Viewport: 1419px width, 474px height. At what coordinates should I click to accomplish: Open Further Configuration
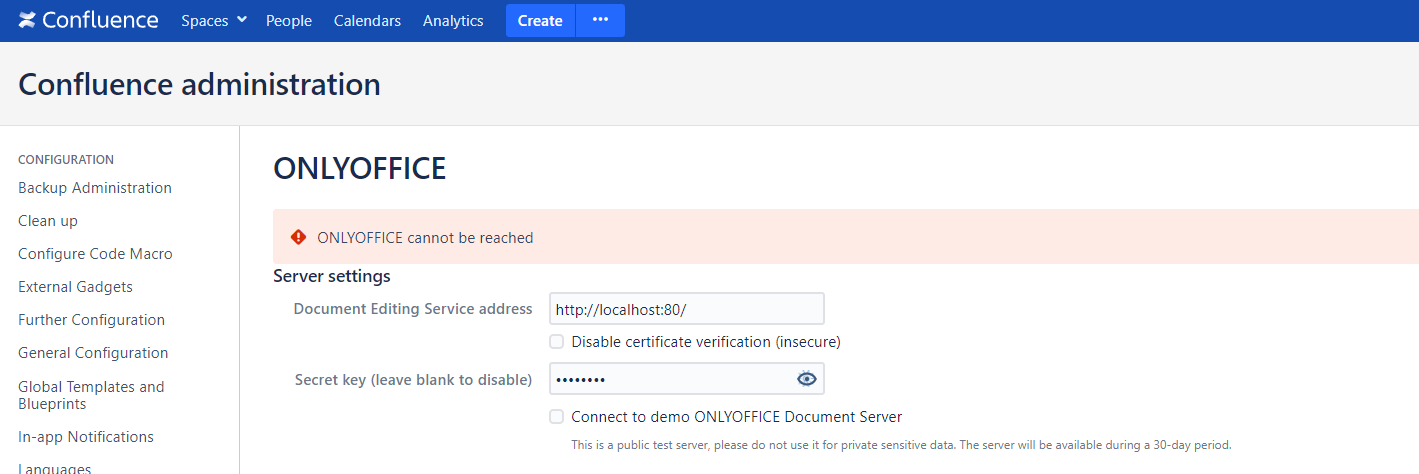tap(91, 320)
